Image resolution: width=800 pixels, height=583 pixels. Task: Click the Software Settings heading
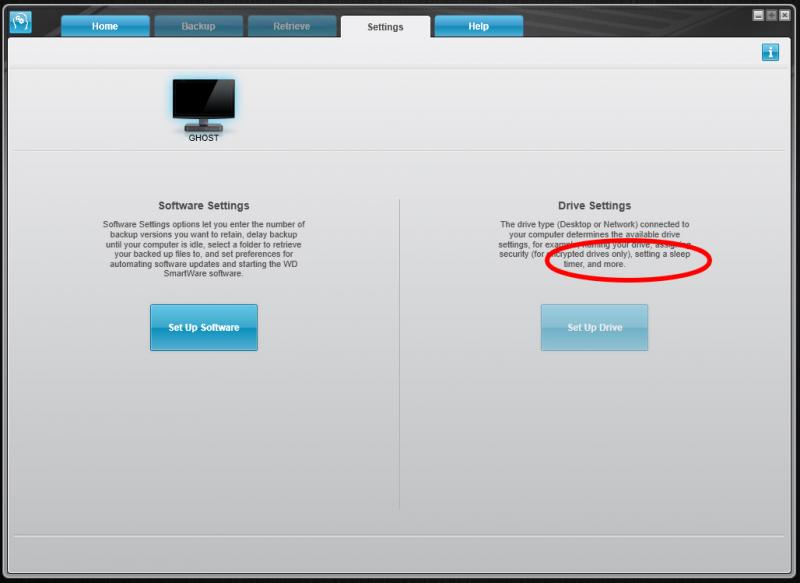(204, 206)
